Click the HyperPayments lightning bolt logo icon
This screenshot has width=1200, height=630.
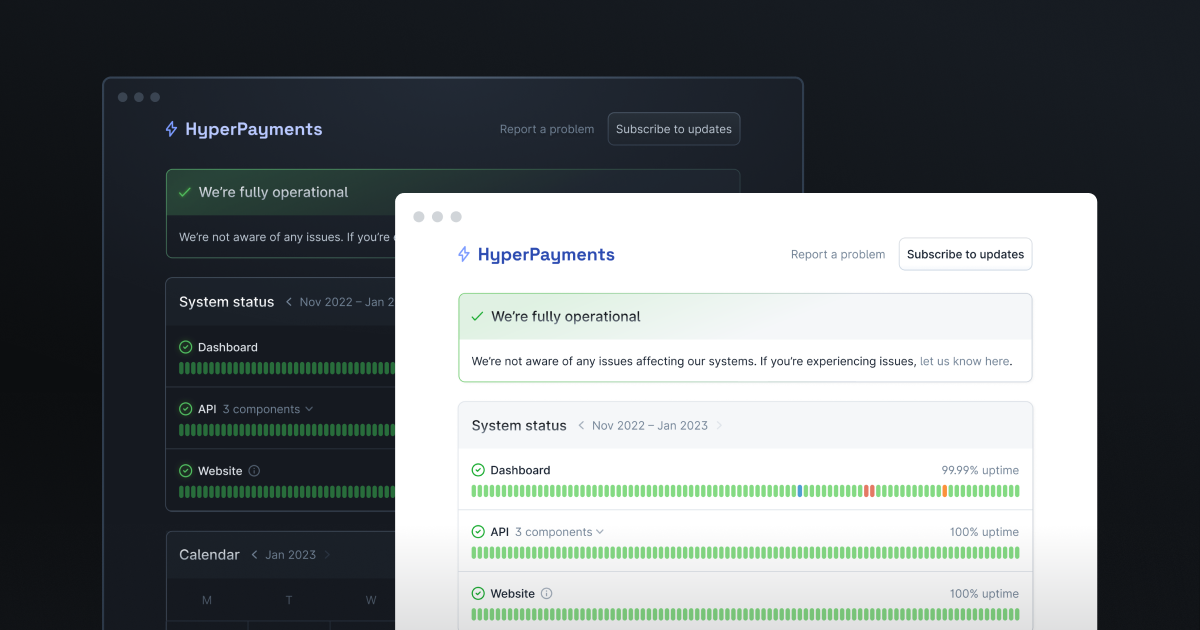coord(463,254)
